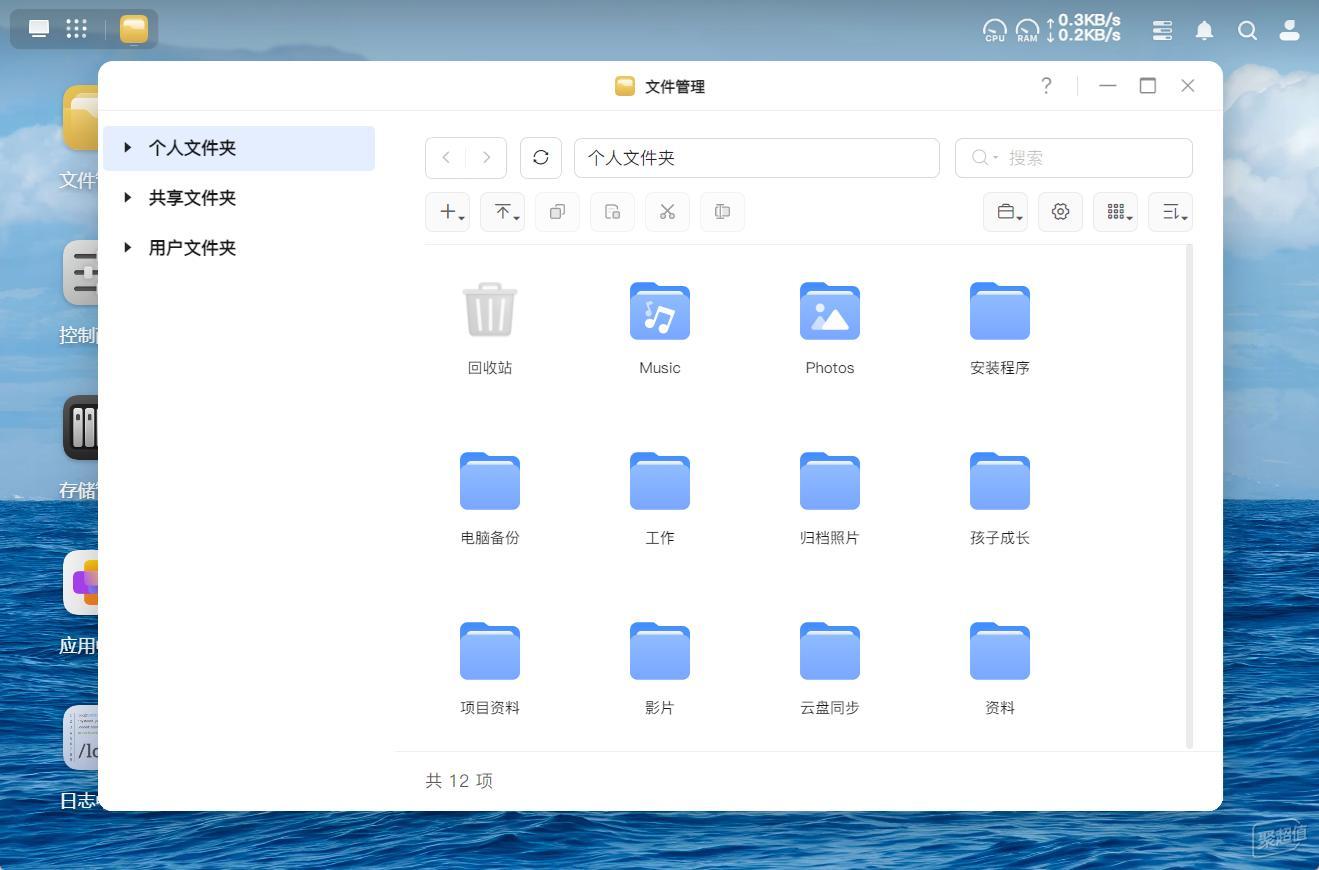The height and width of the screenshot is (870, 1319).
Task: Click the copy toolbar icon
Action: click(557, 212)
